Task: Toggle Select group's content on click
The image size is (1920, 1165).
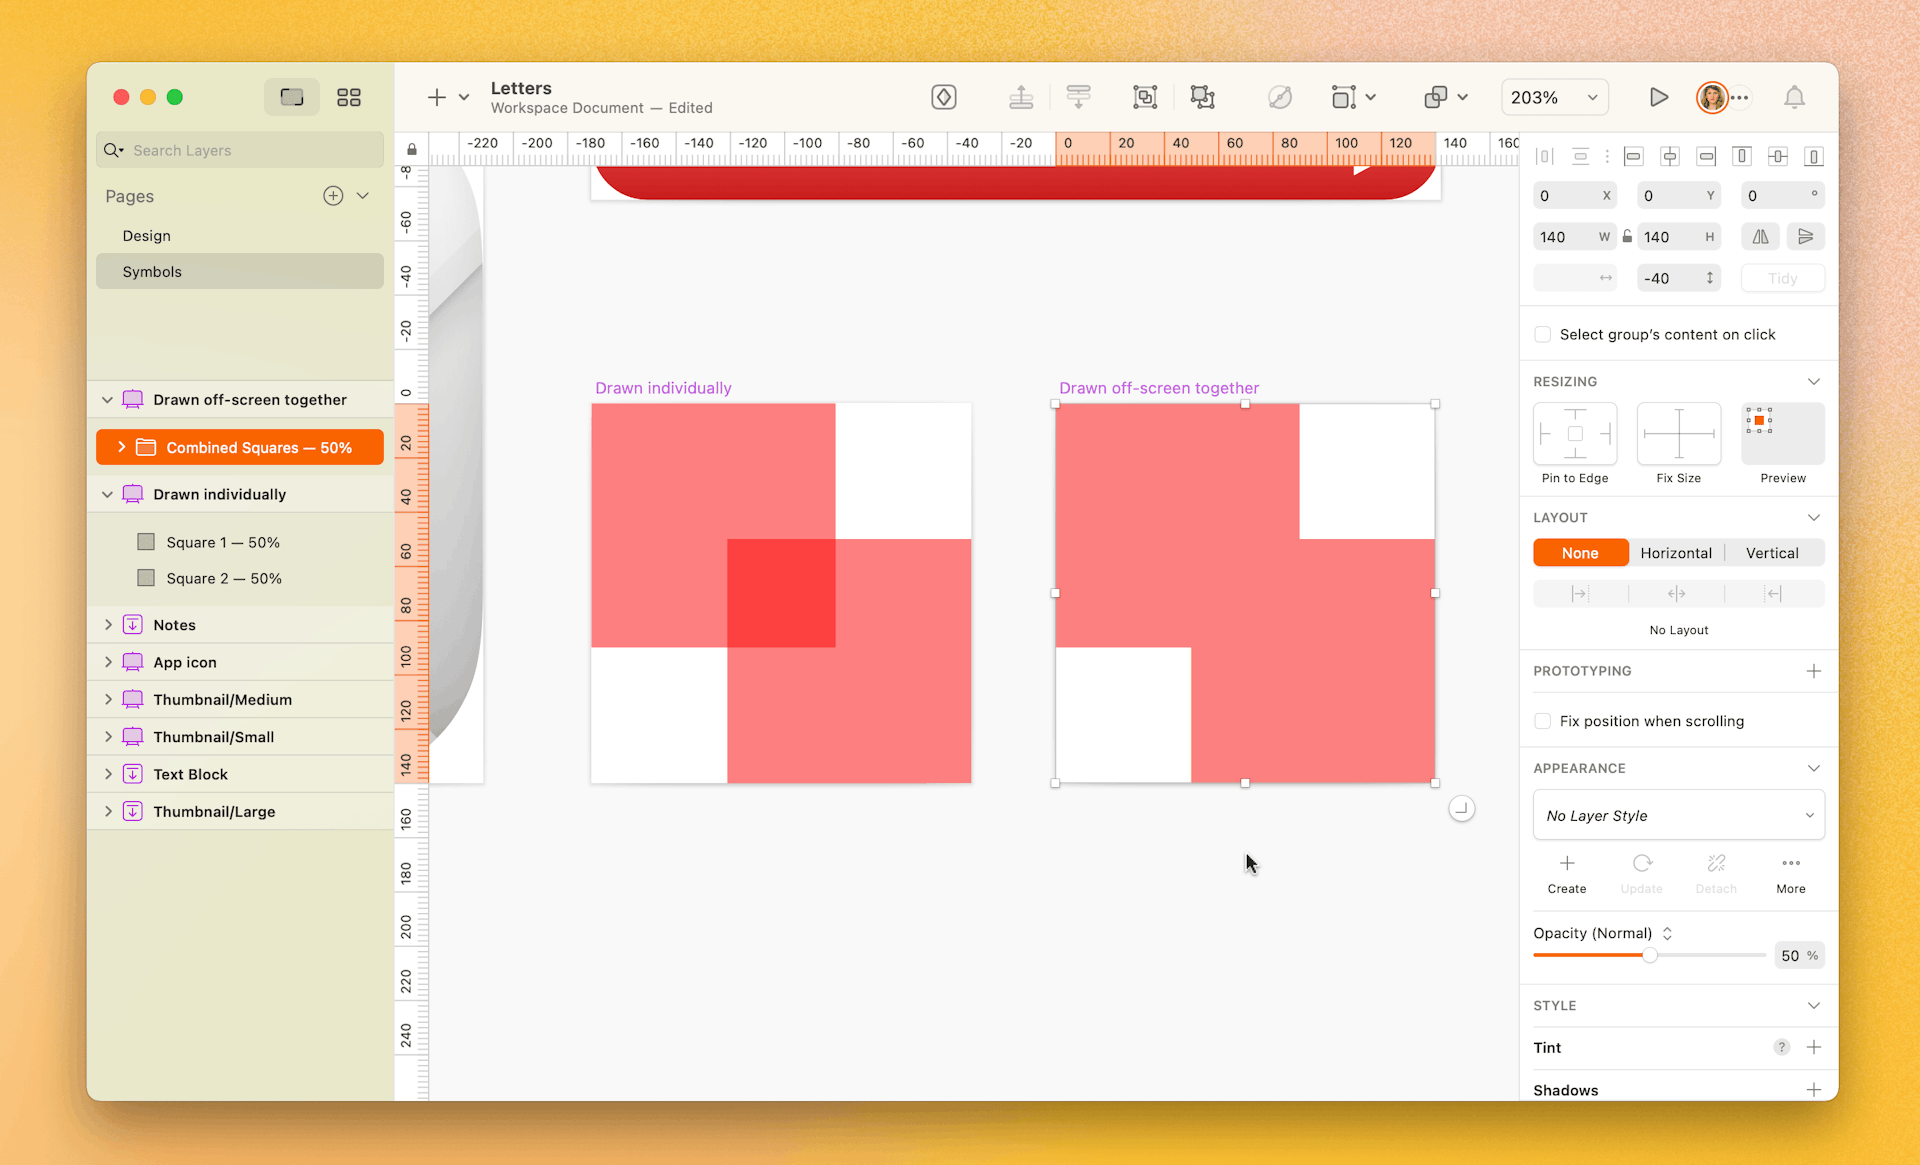Action: (1544, 333)
